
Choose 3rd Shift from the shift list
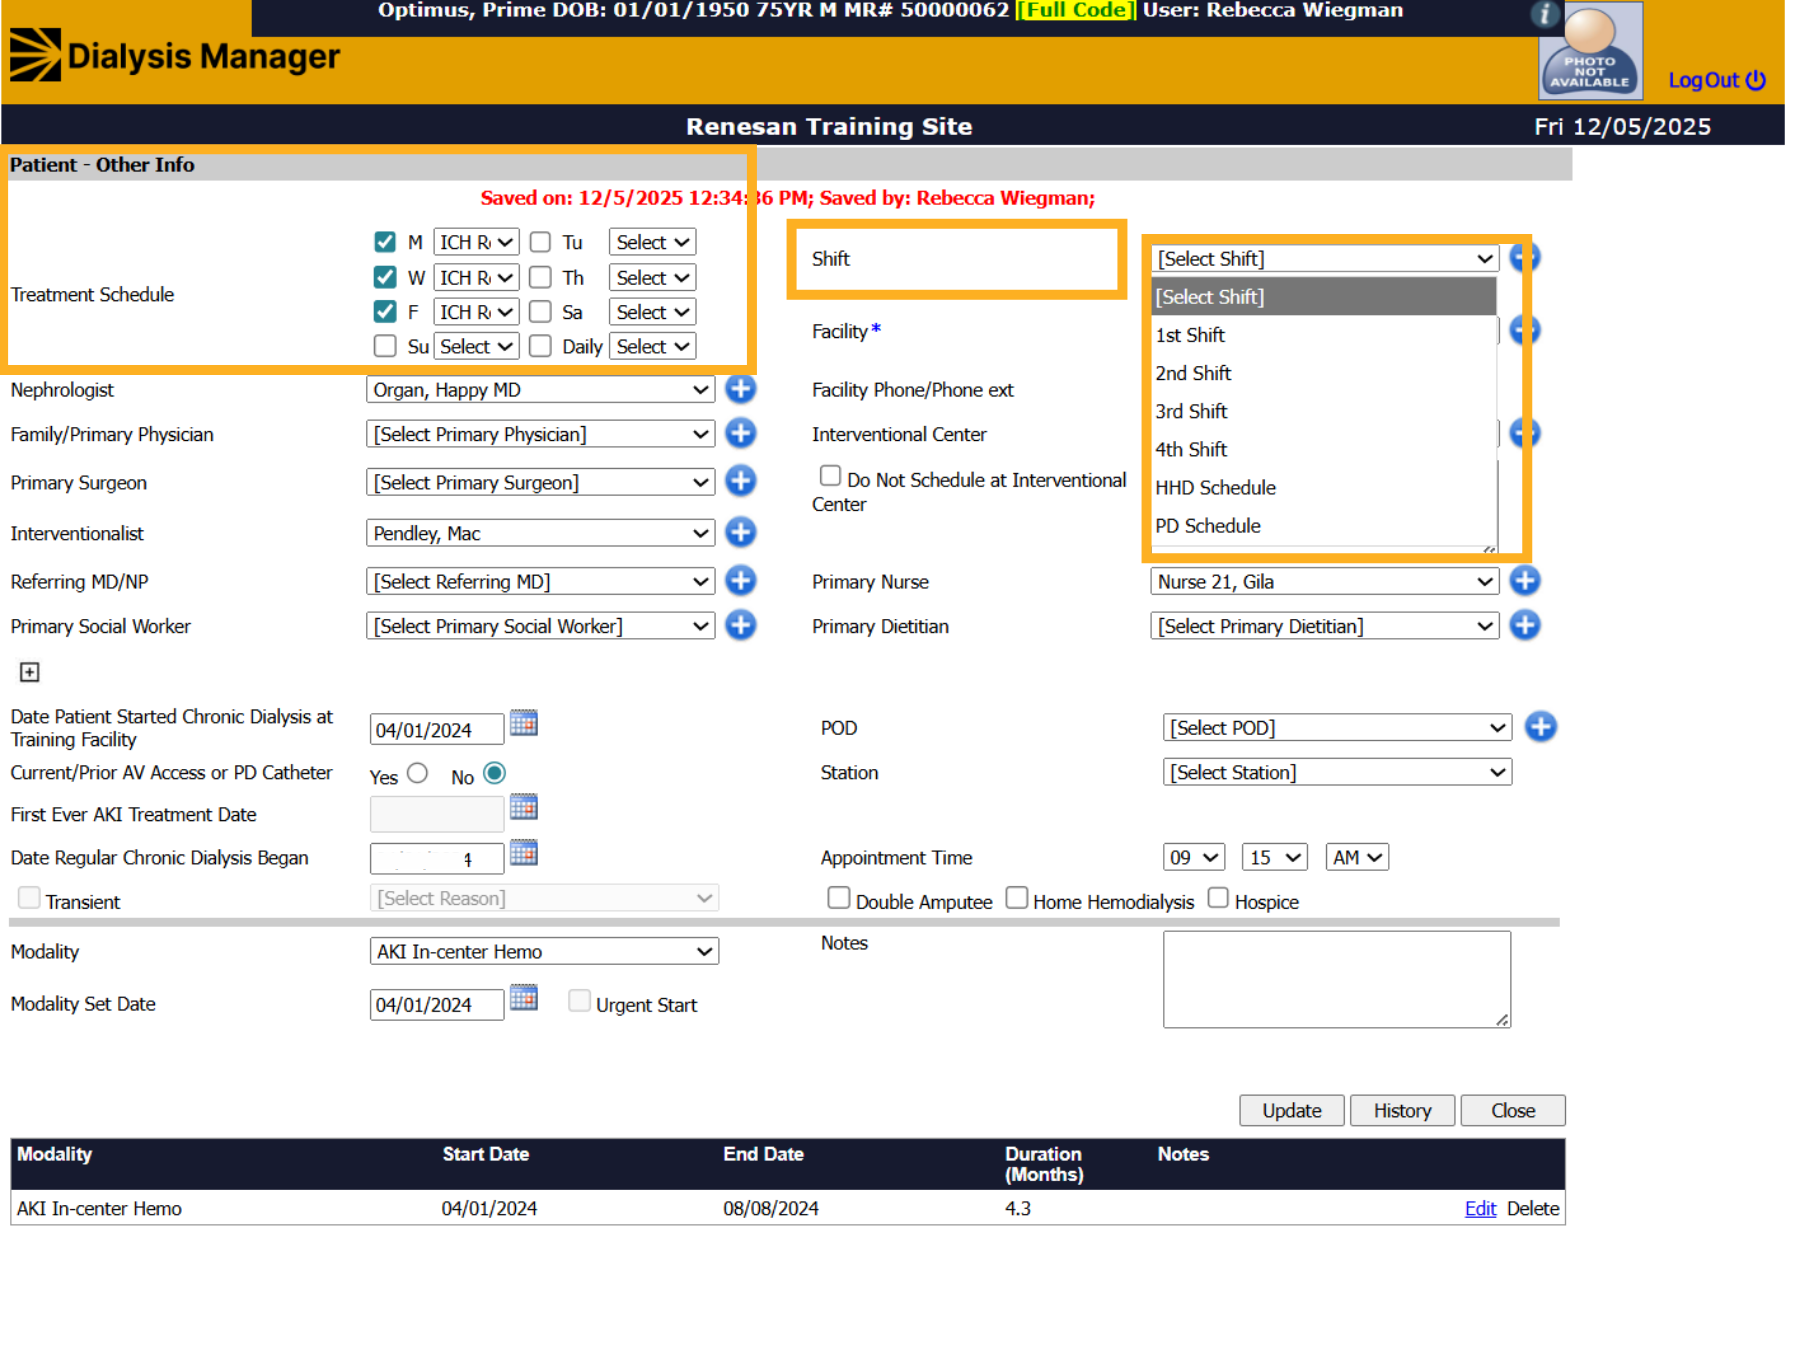click(x=1324, y=411)
